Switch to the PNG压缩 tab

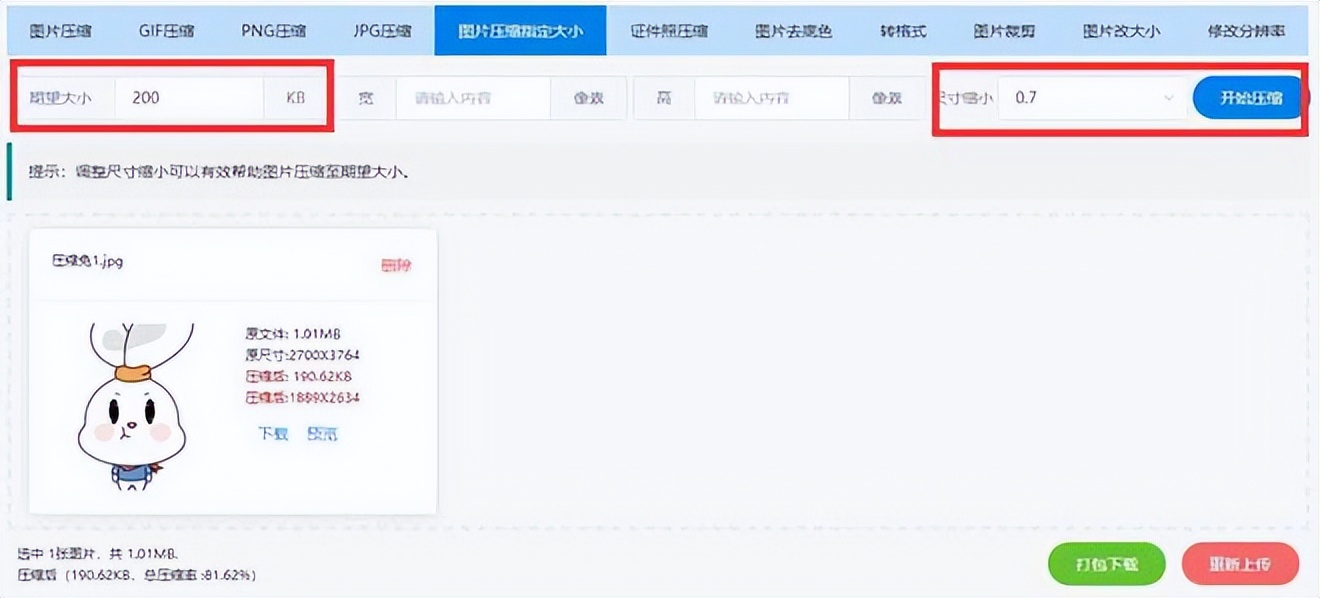pos(273,30)
